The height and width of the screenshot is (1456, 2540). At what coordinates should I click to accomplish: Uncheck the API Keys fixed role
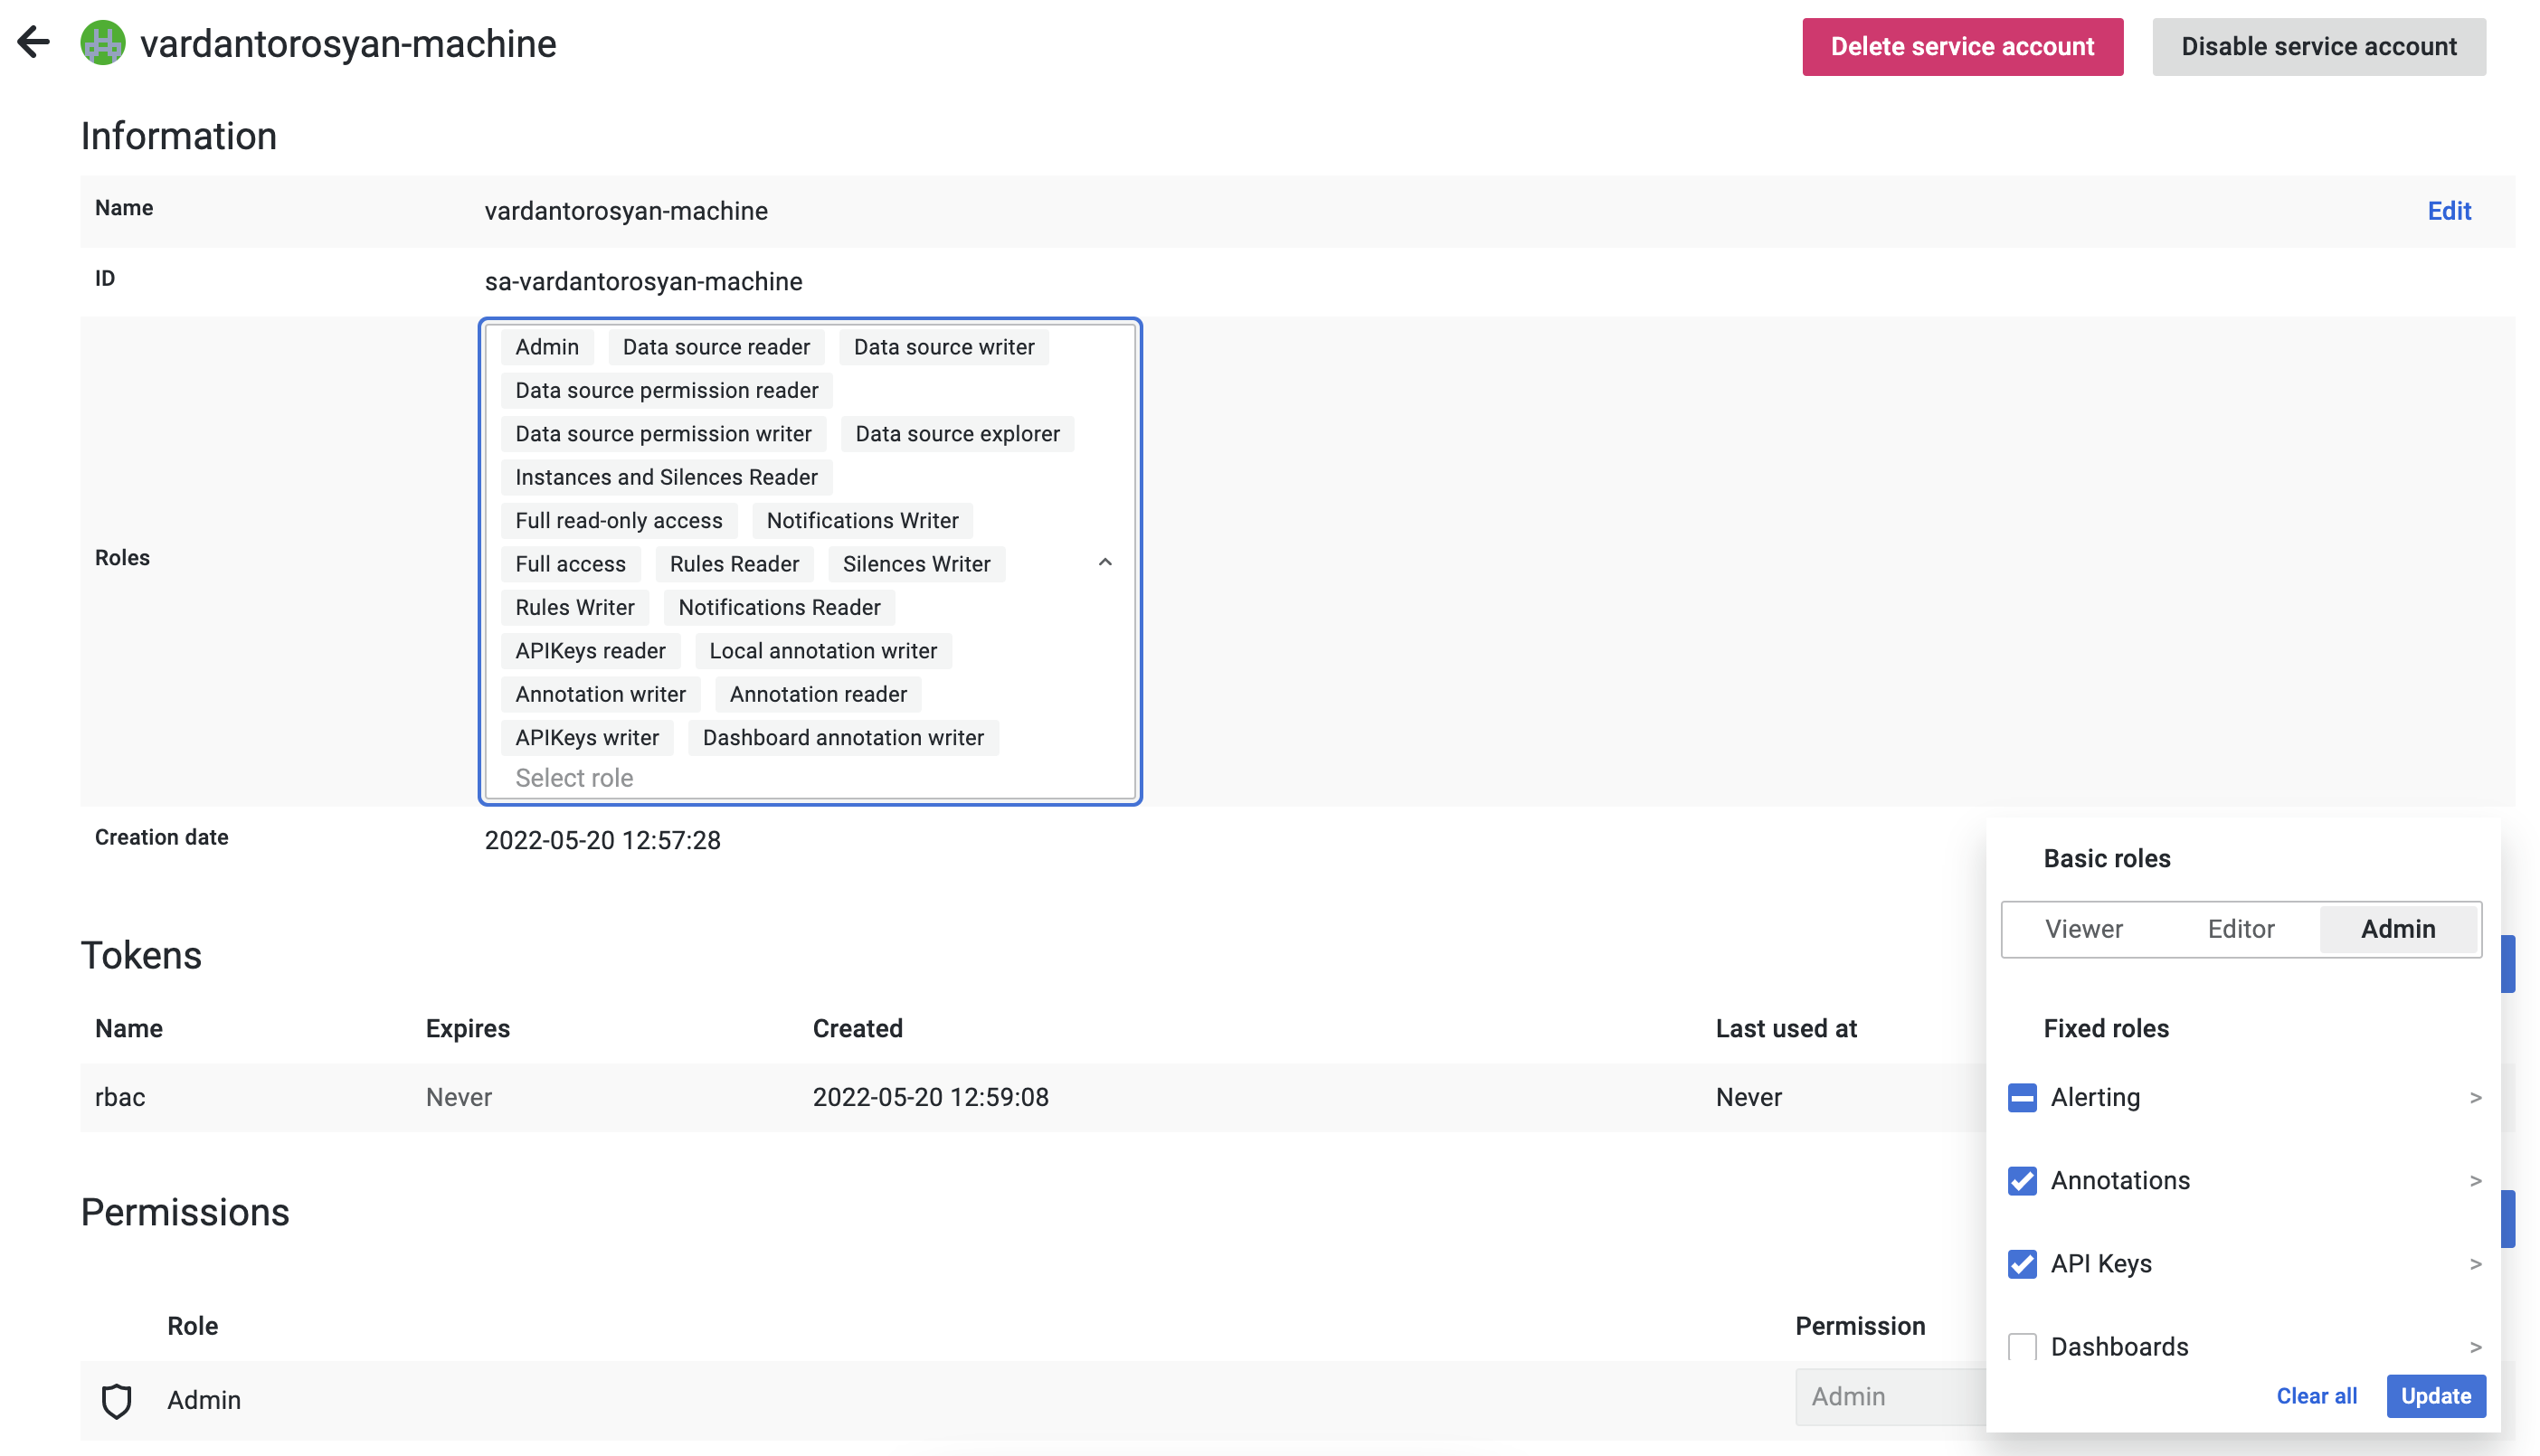tap(2022, 1263)
